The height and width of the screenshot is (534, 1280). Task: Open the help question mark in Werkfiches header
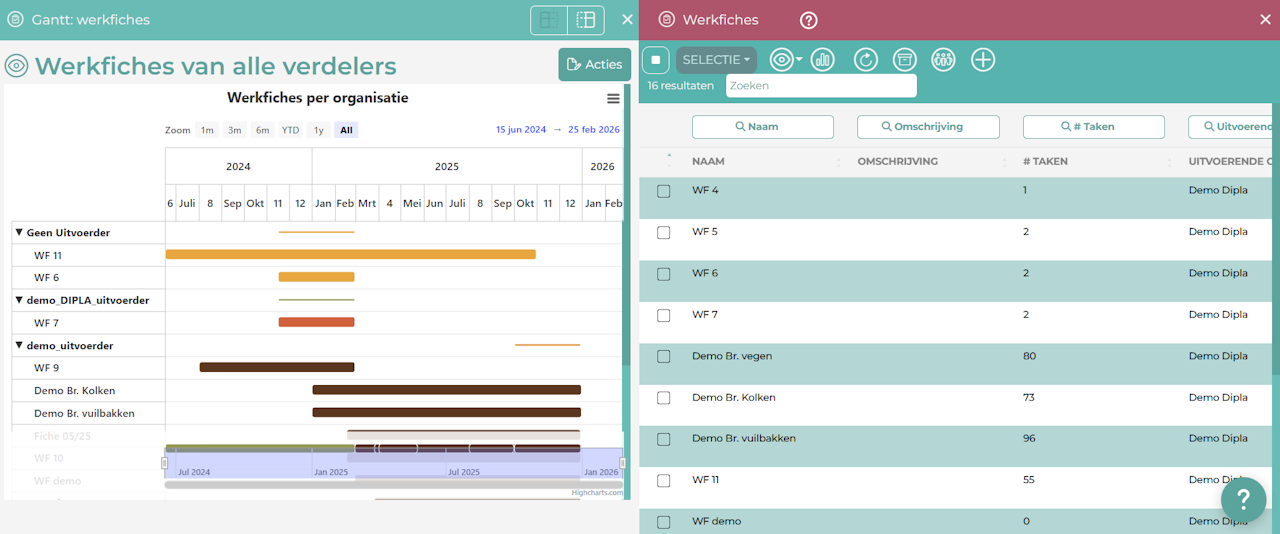coord(809,20)
